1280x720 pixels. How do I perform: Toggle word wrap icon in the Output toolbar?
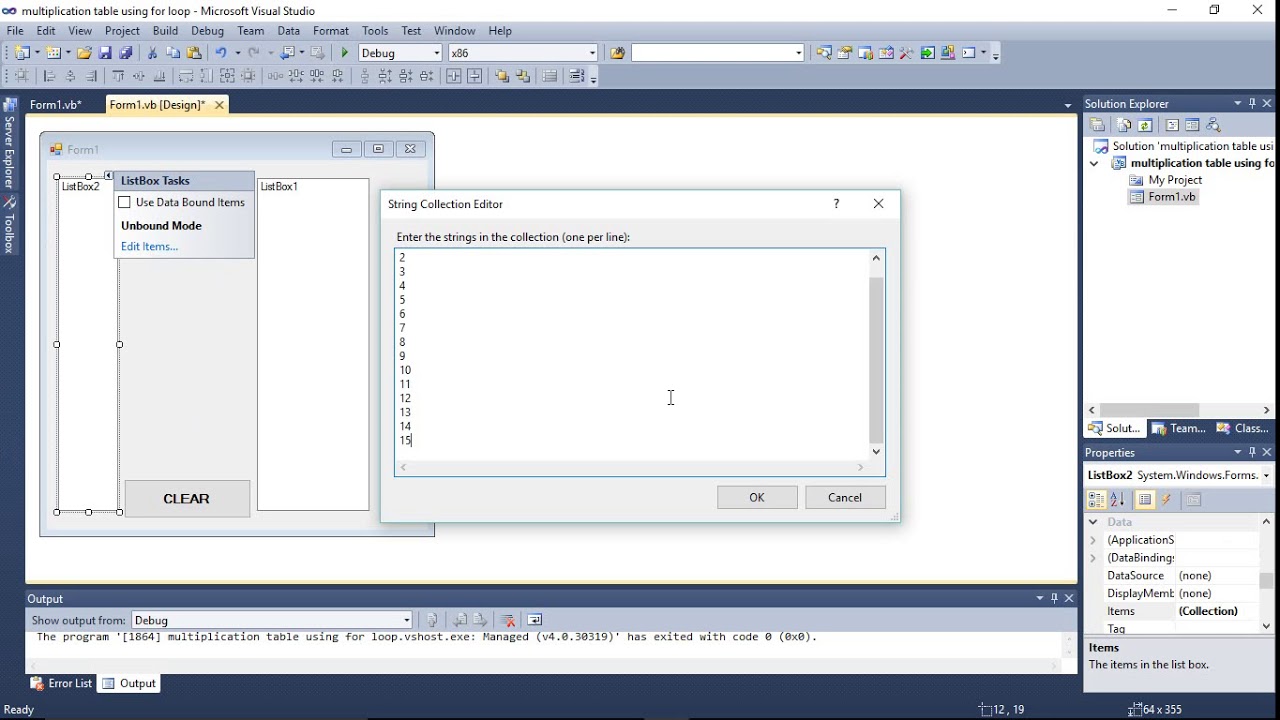click(534, 620)
